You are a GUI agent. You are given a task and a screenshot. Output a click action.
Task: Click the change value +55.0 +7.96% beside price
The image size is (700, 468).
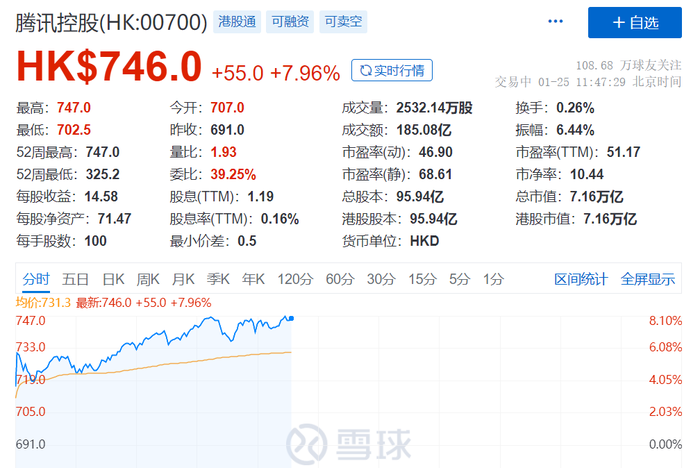(275, 73)
